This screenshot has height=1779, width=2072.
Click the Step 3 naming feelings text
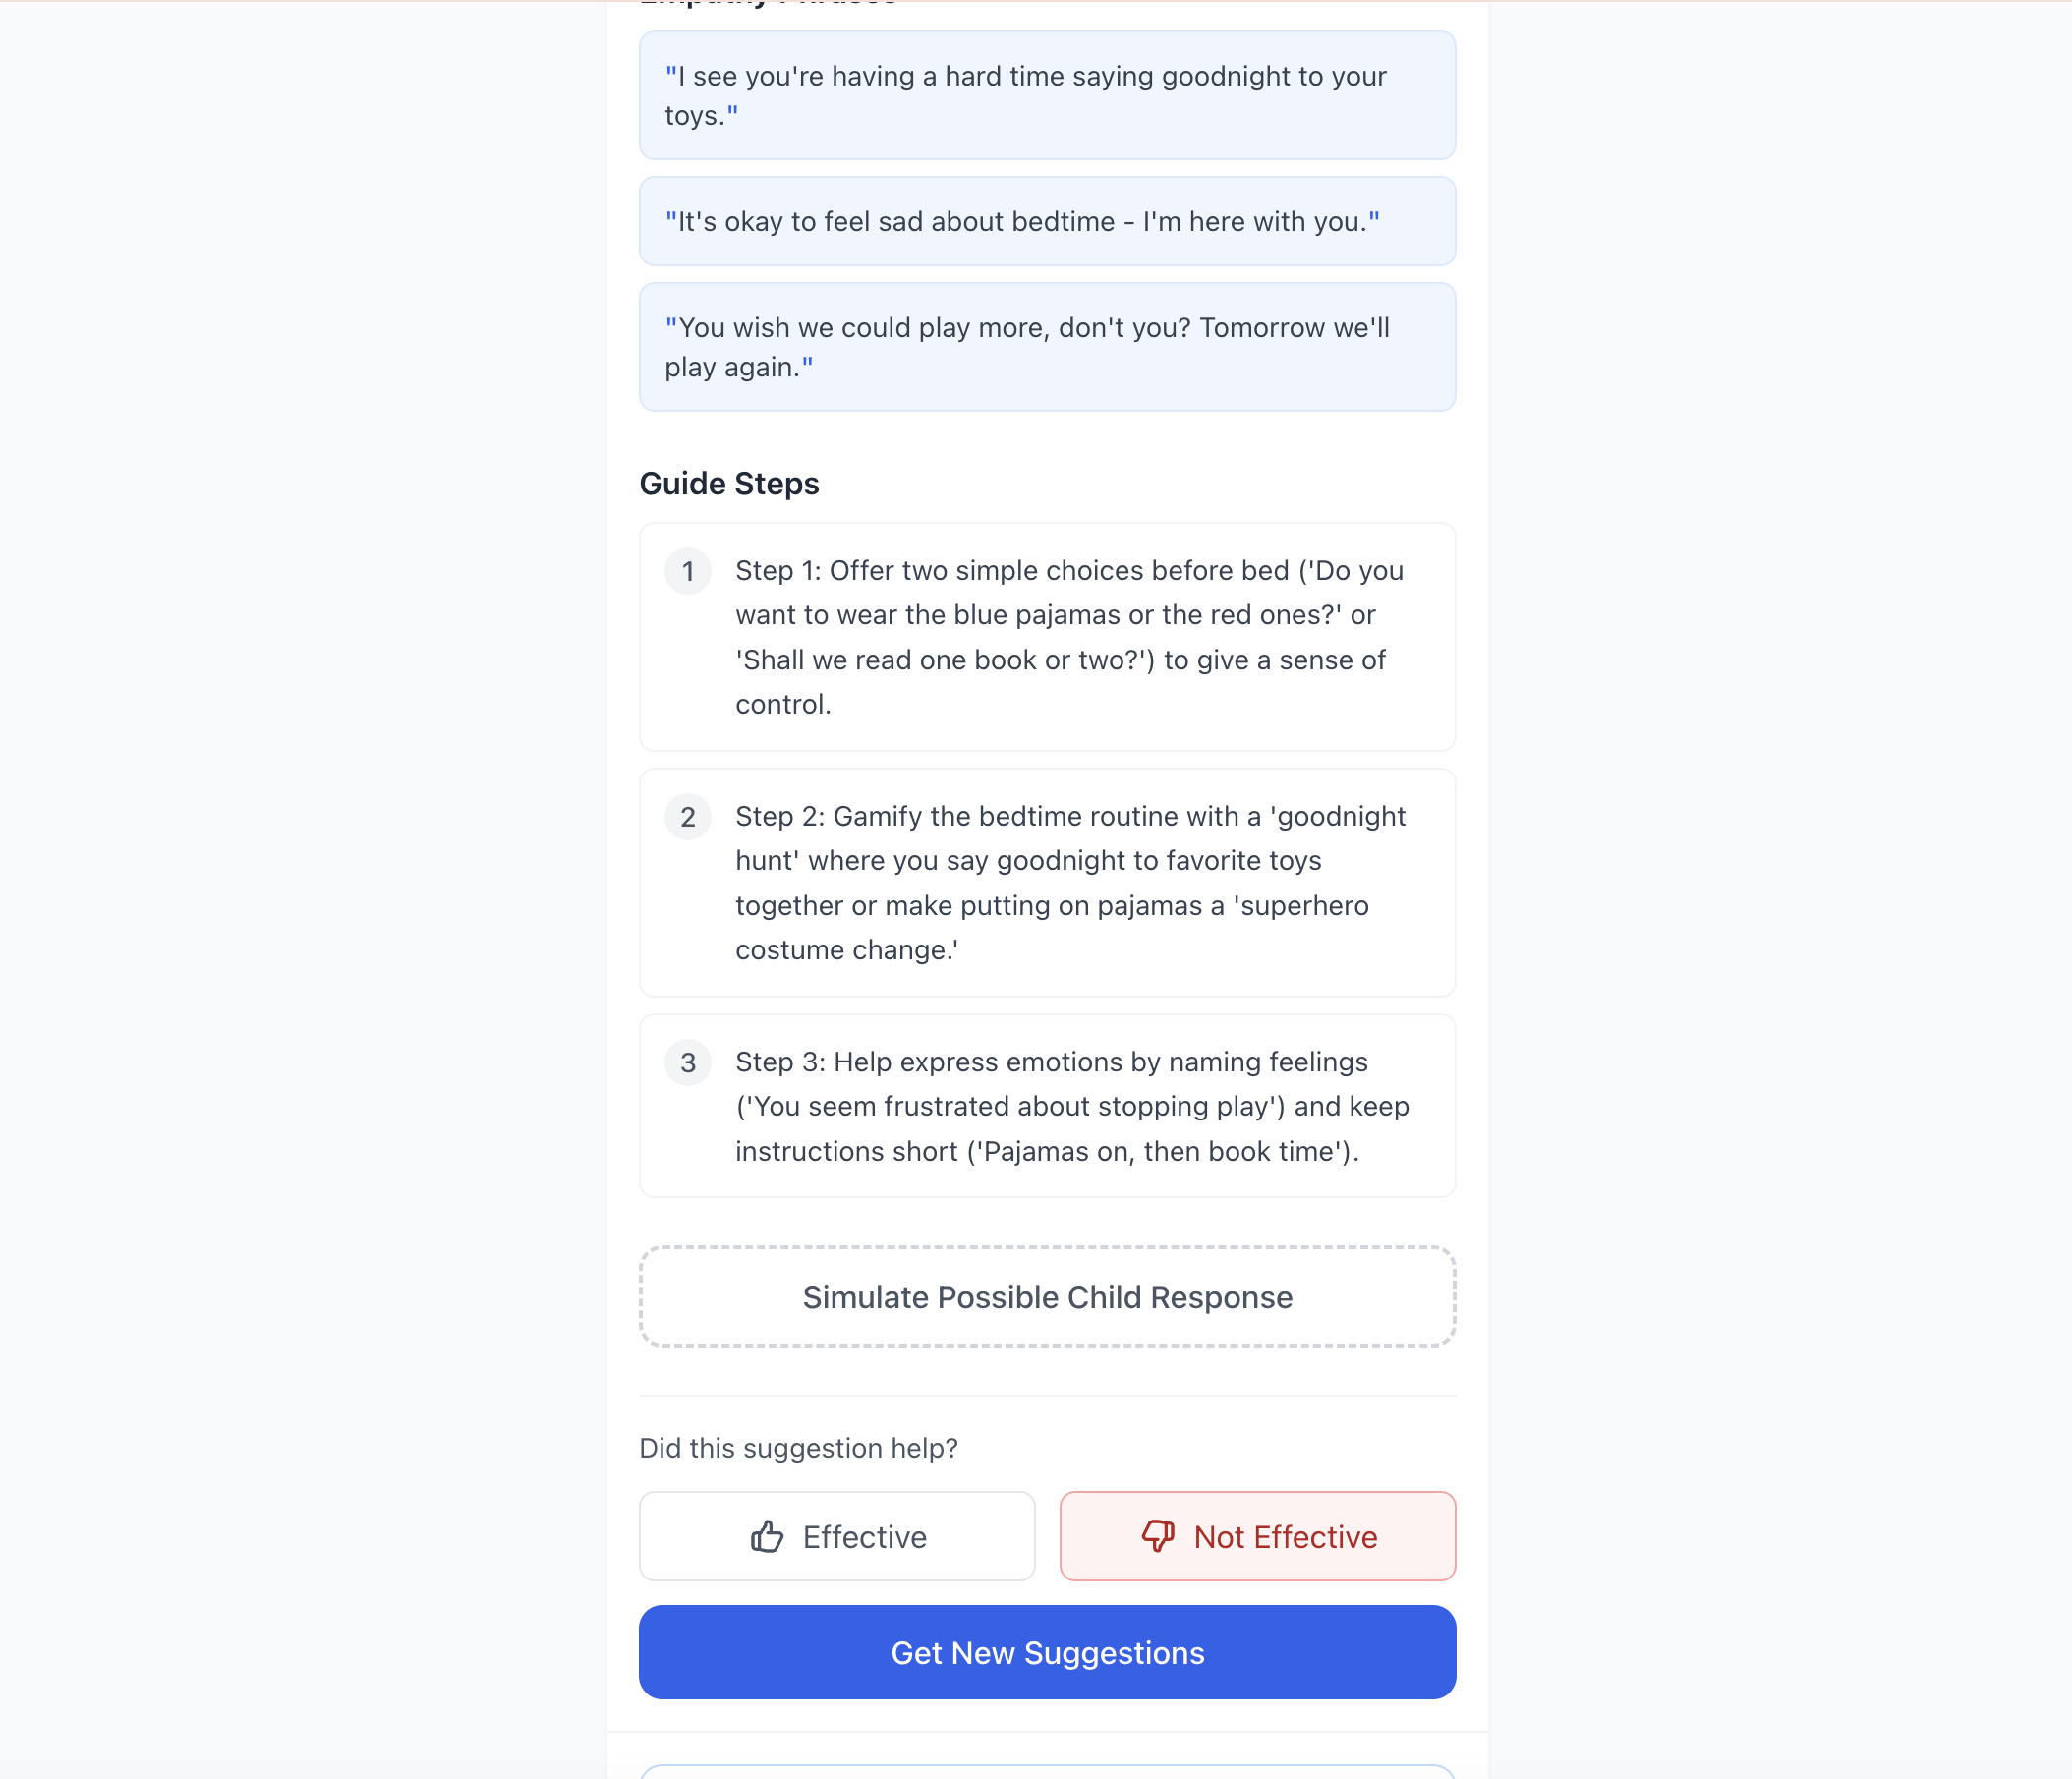click(1070, 1107)
